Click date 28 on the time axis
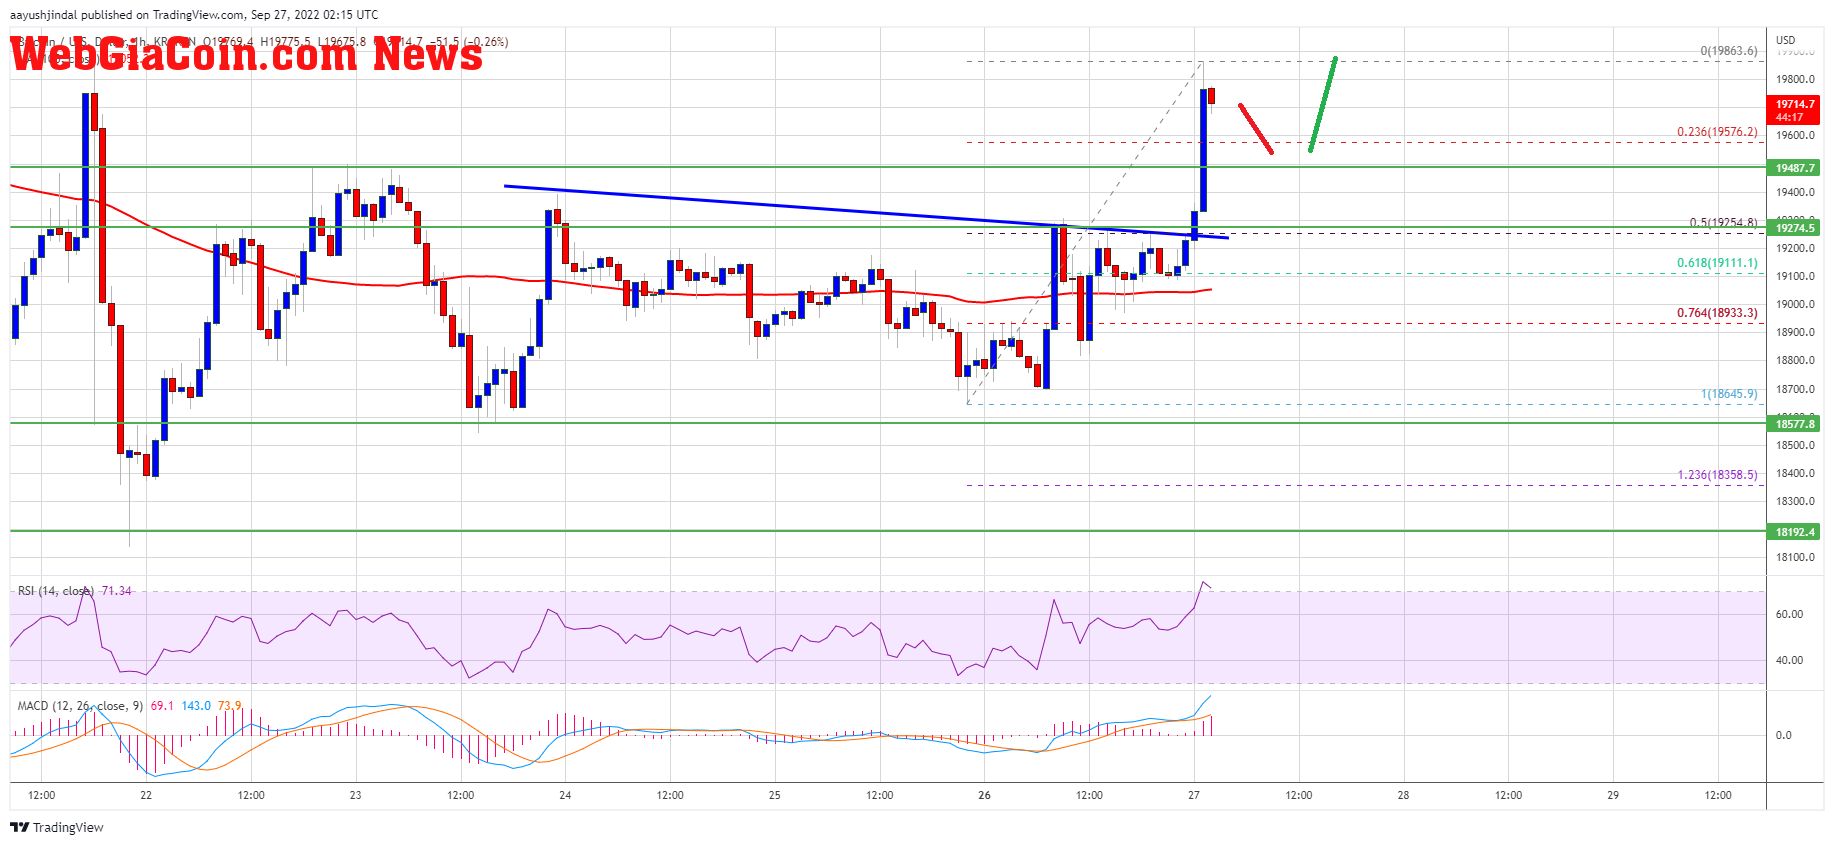Screen dimensions: 1834x845 pos(1403,796)
